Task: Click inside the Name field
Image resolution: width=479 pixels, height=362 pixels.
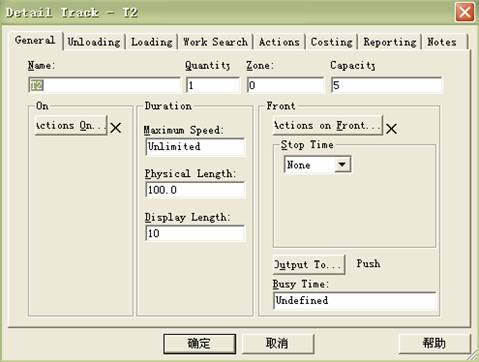Action: point(104,85)
